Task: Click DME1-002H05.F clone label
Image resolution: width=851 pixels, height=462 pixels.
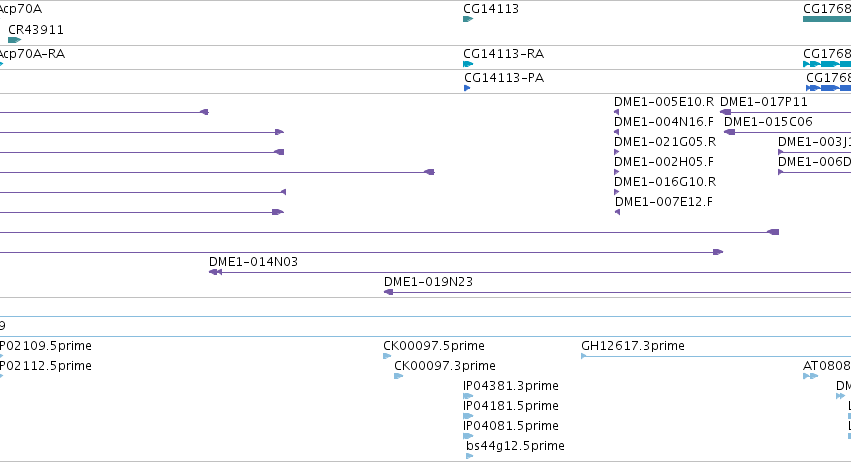Action: click(x=664, y=162)
